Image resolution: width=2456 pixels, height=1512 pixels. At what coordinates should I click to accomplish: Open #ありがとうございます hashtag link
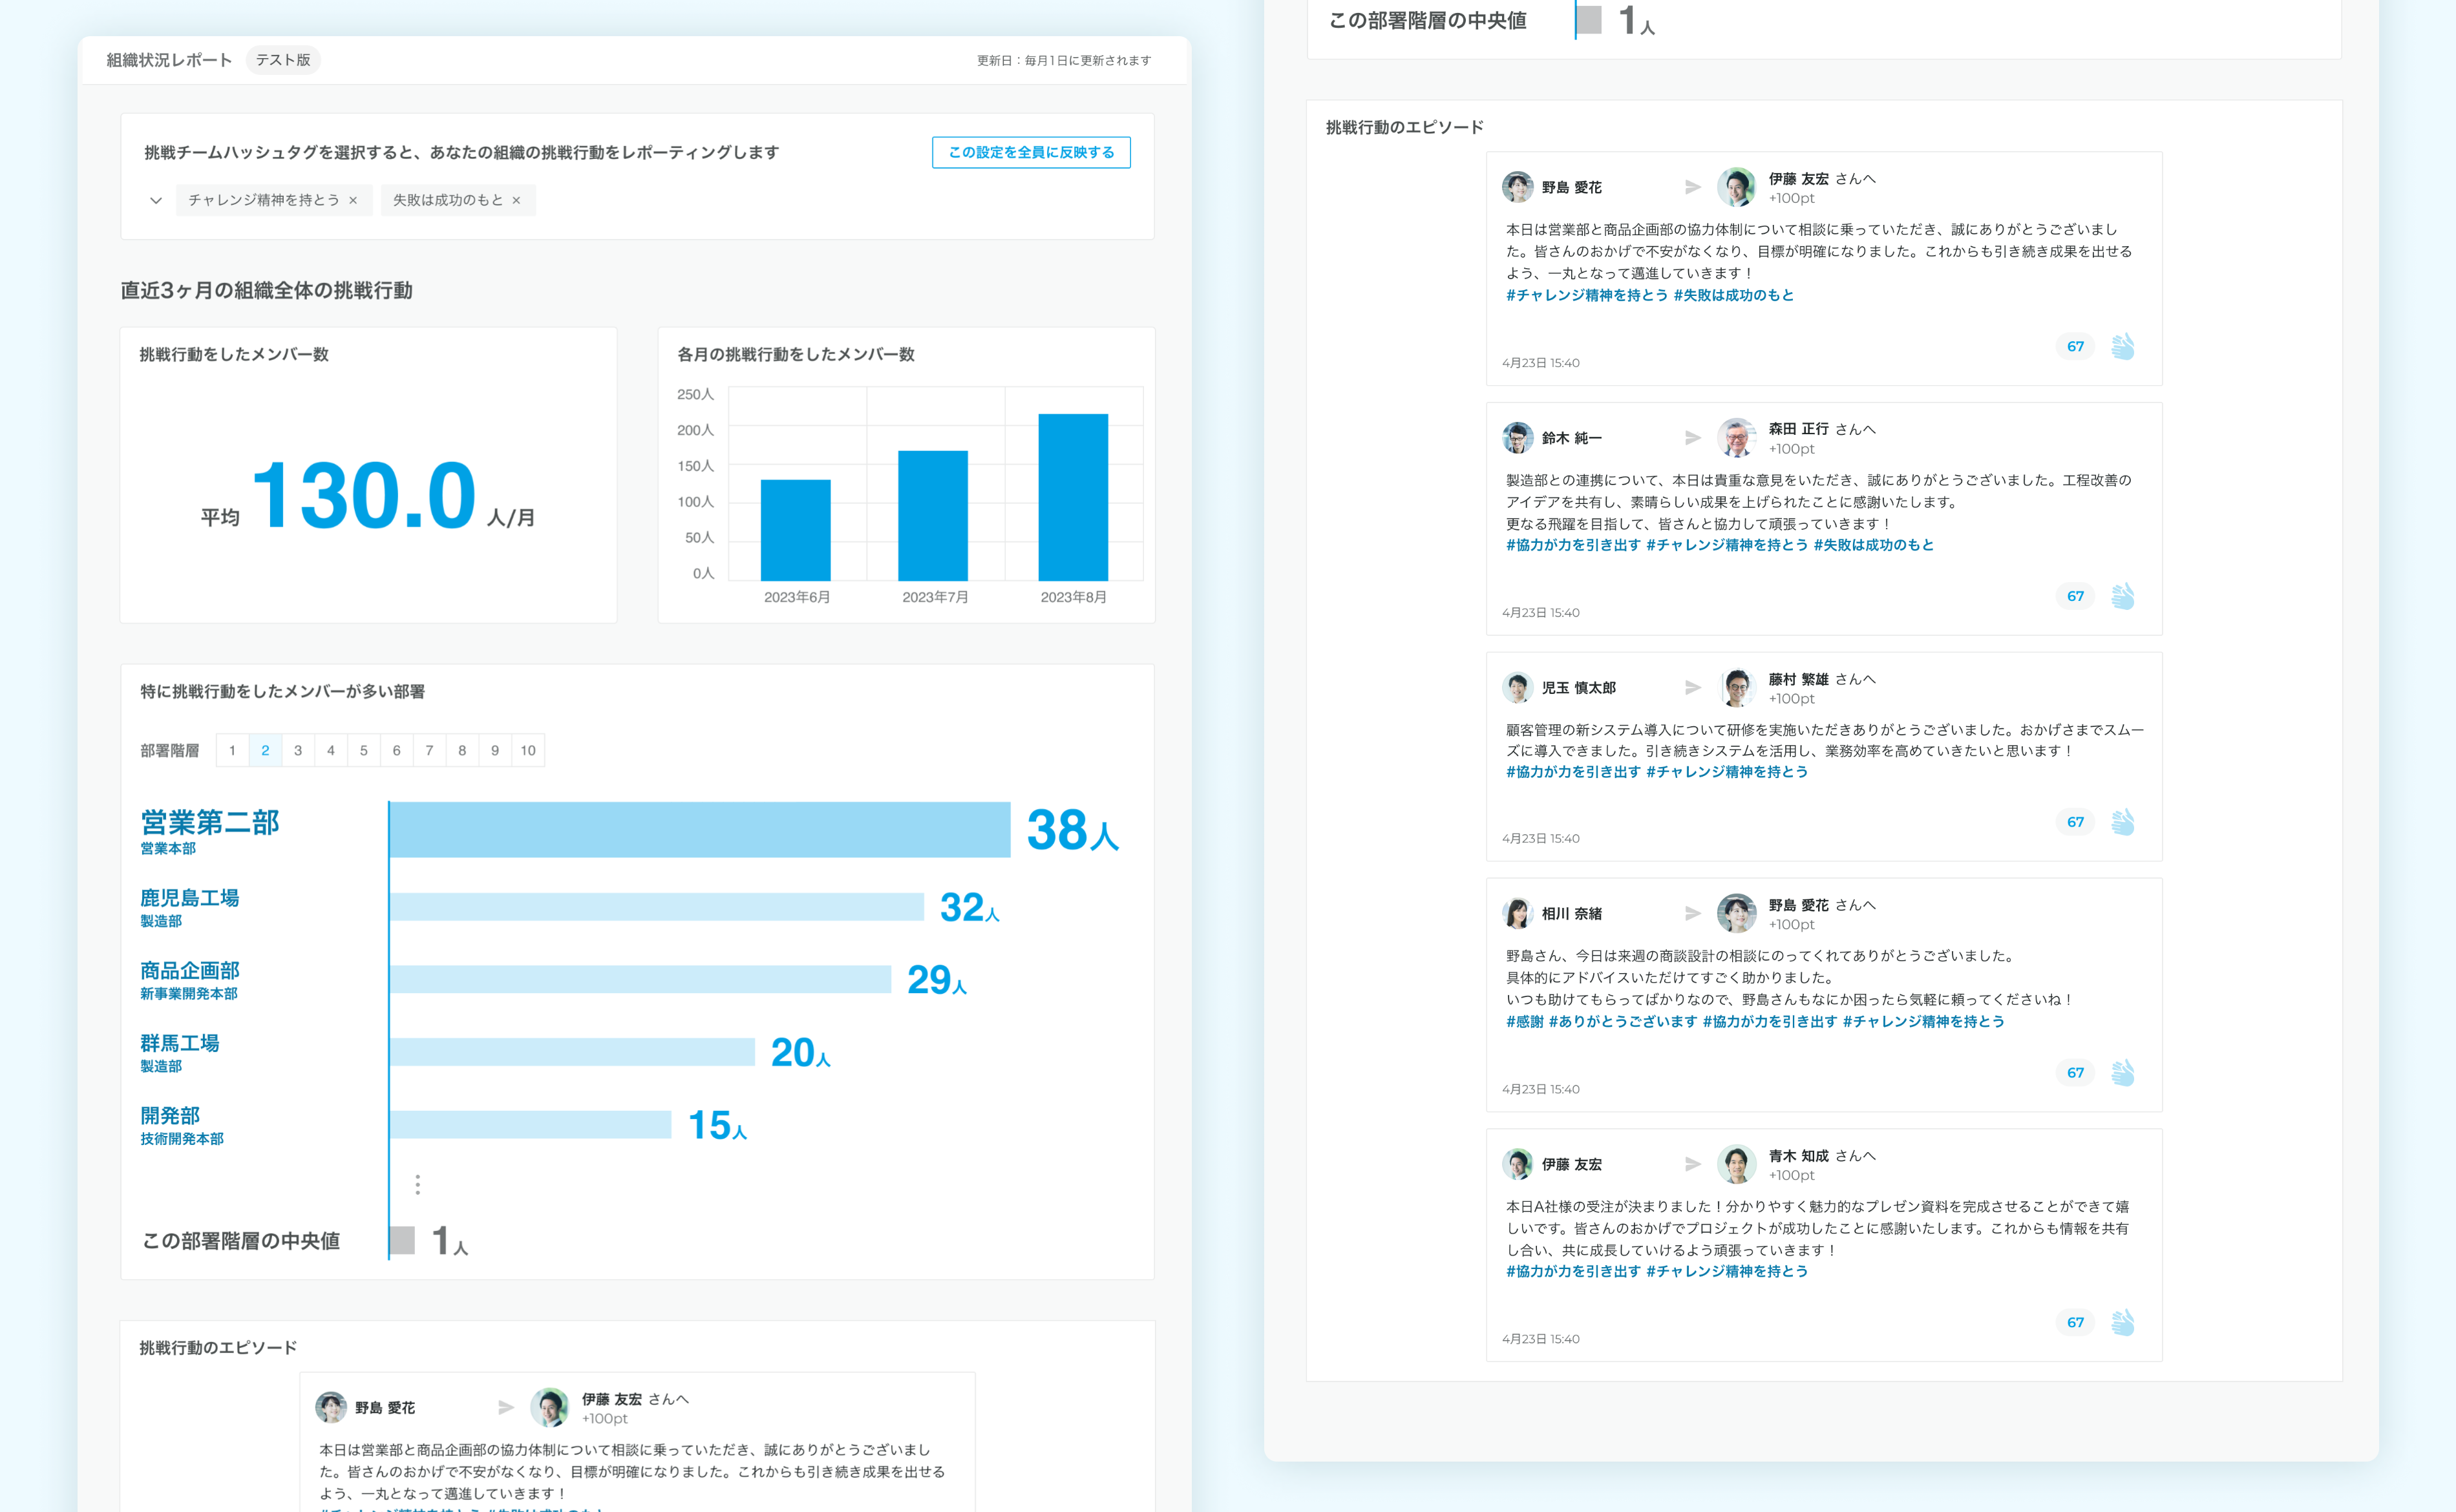tap(1623, 1021)
